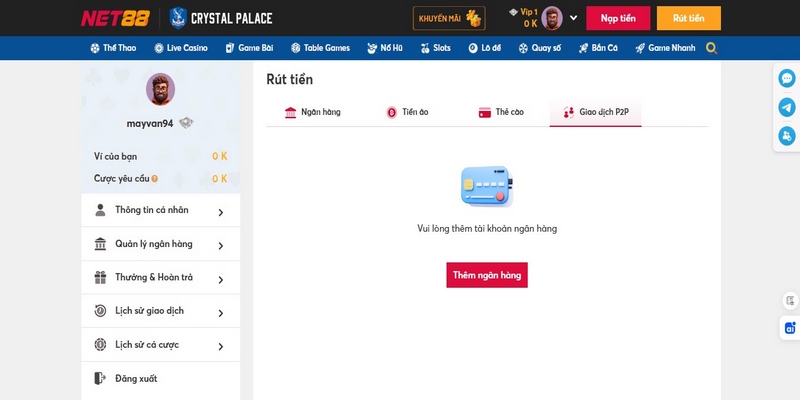Open the AI assistant icon

coord(790,328)
